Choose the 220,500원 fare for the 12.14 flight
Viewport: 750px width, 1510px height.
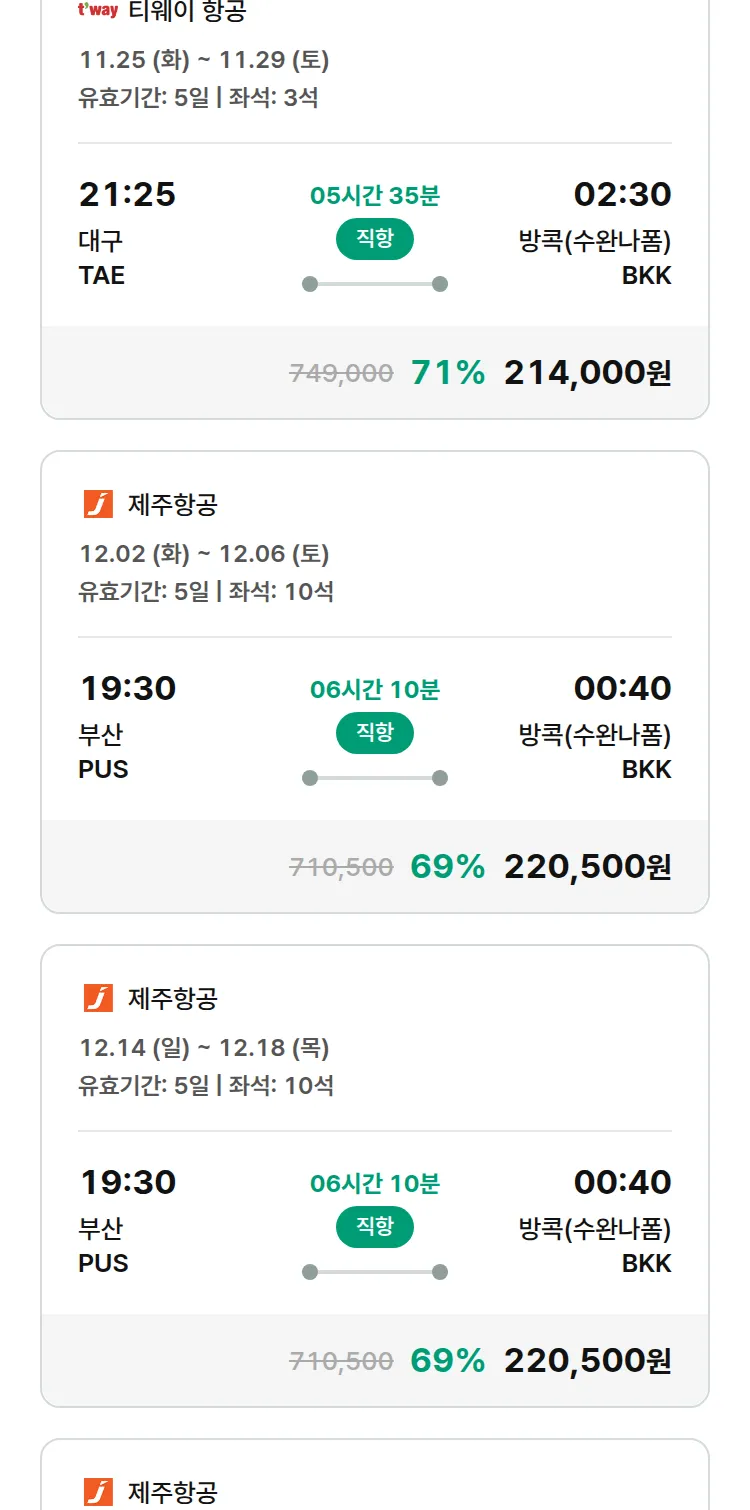587,1361
